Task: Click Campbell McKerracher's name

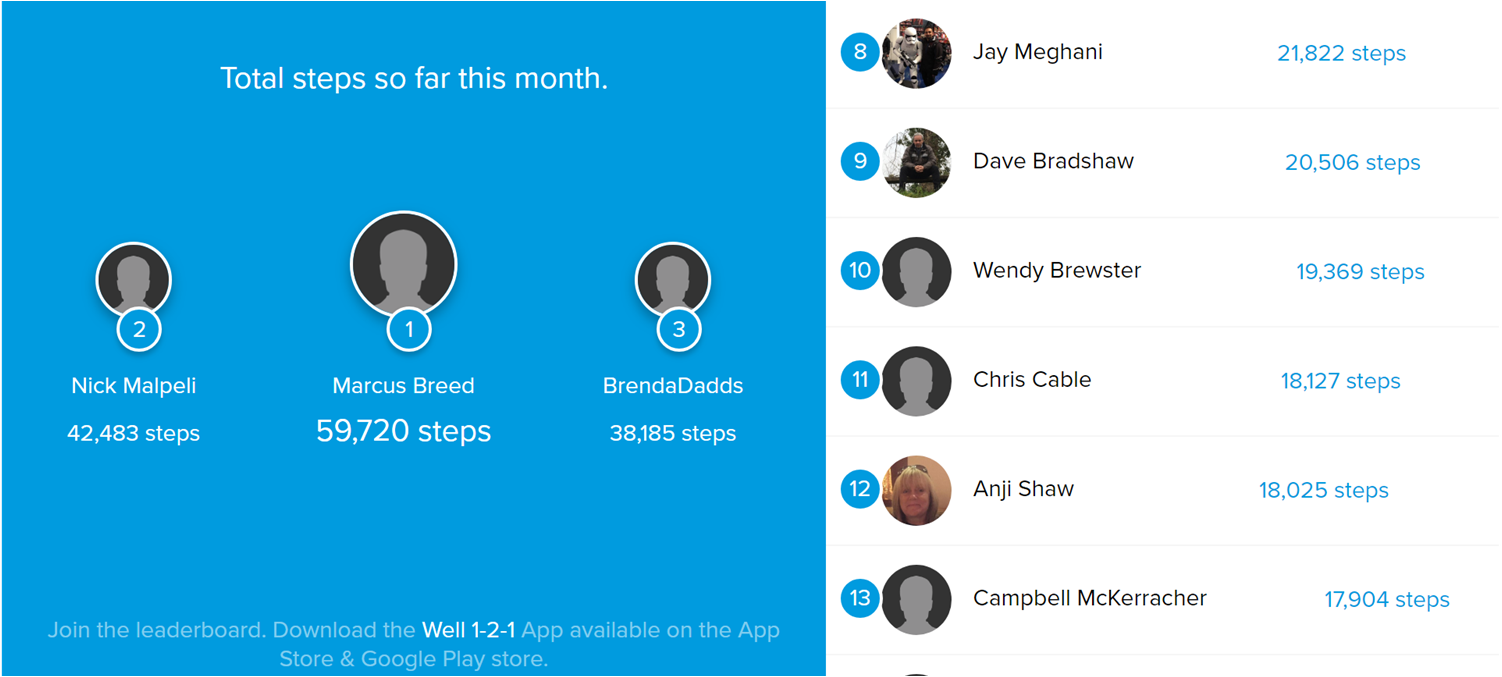Action: tap(1090, 598)
